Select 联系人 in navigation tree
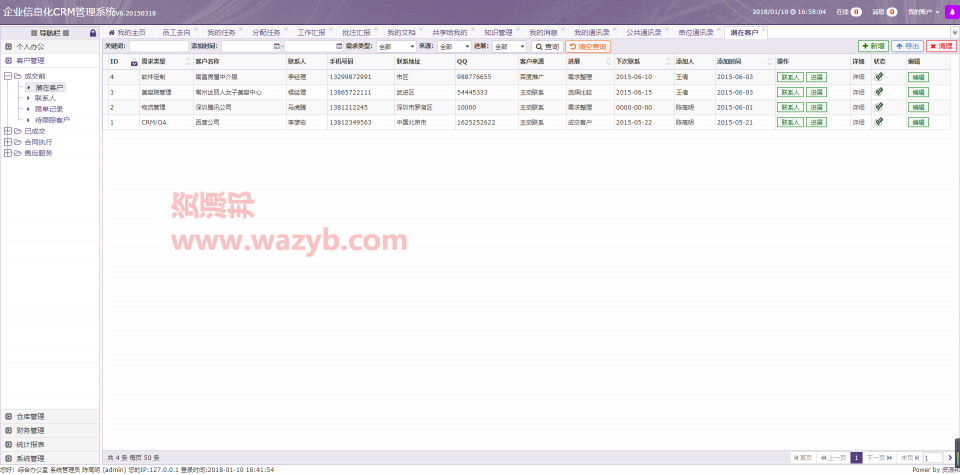This screenshot has width=960, height=475. point(45,98)
